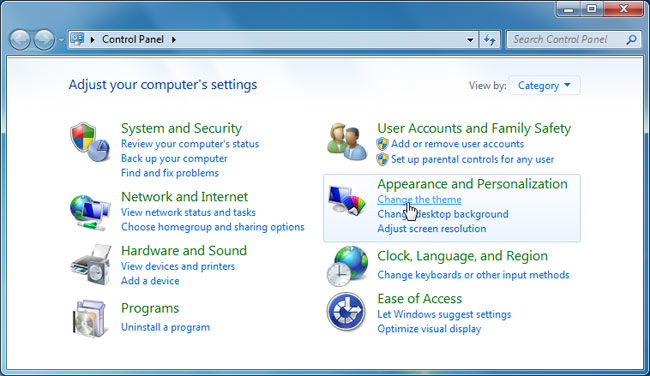
Task: Click Let Windows suggest settings
Action: [444, 314]
